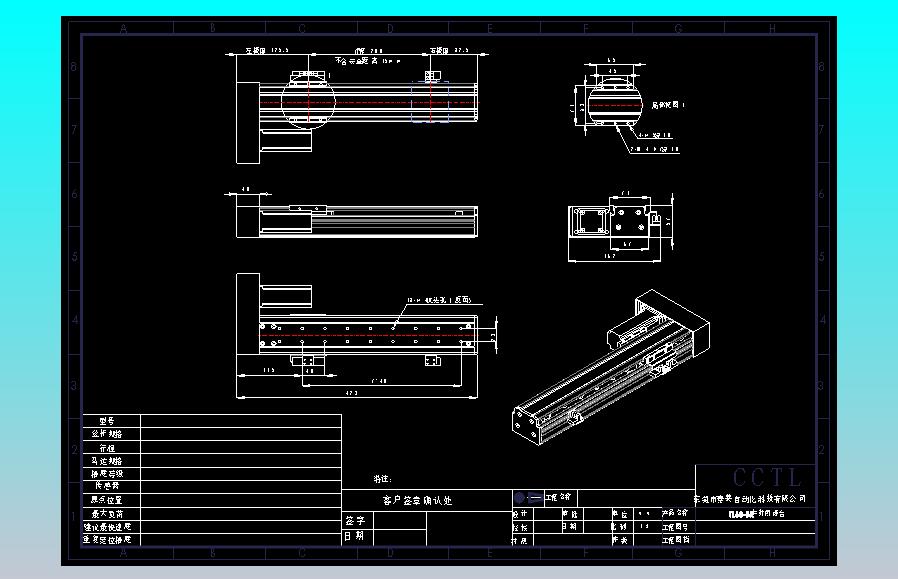This screenshot has height=579, width=898.
Task: Click the 型号 label in the spec table
Action: click(107, 421)
